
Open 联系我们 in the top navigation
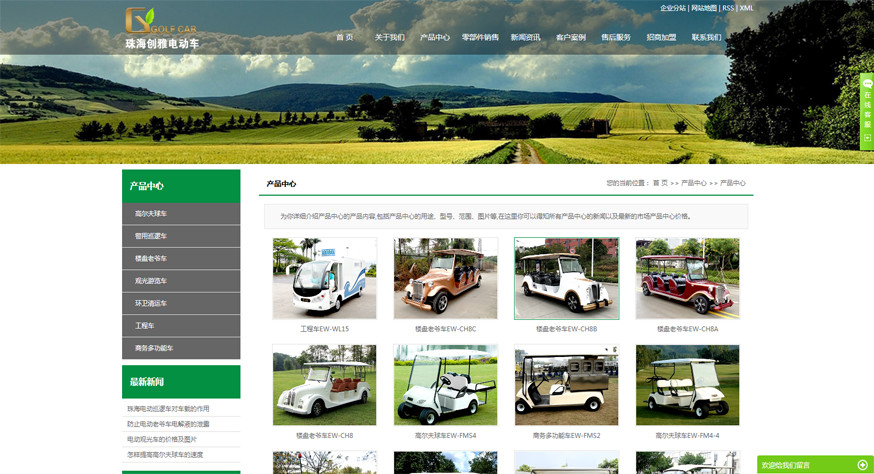click(x=706, y=37)
